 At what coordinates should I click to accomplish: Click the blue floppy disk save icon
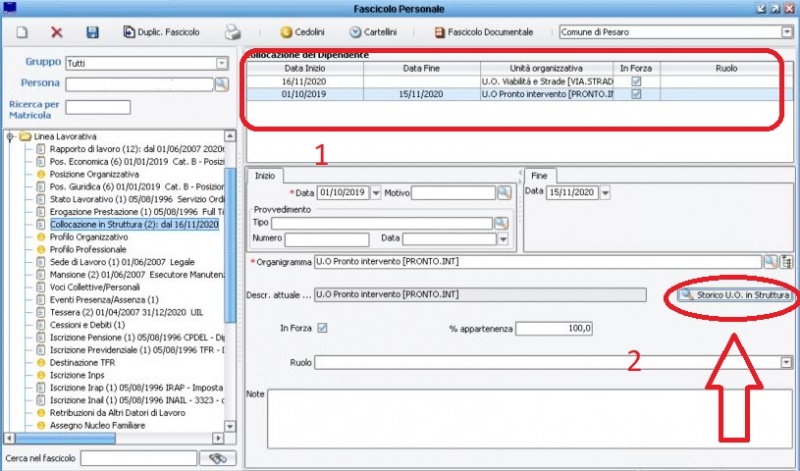(92, 32)
